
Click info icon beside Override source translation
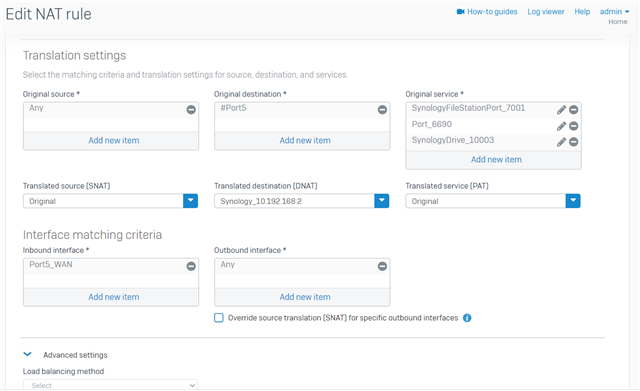click(x=467, y=318)
